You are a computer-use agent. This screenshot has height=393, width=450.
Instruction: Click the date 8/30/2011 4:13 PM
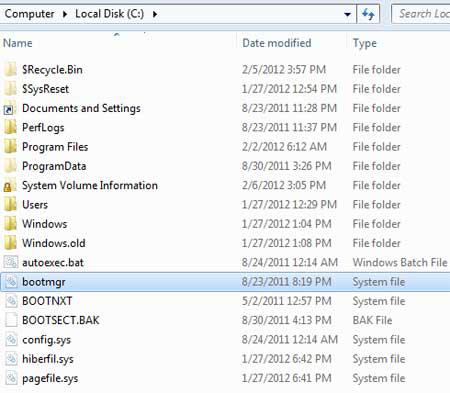(287, 320)
